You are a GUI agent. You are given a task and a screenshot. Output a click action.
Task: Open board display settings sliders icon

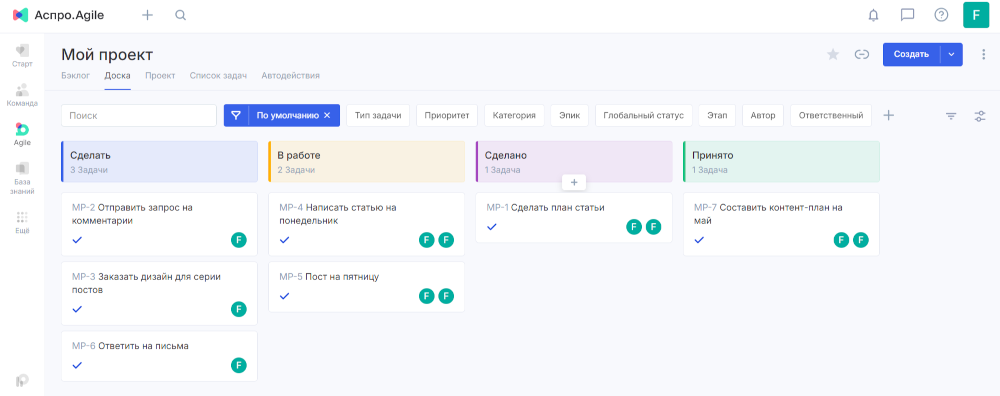[x=980, y=116]
